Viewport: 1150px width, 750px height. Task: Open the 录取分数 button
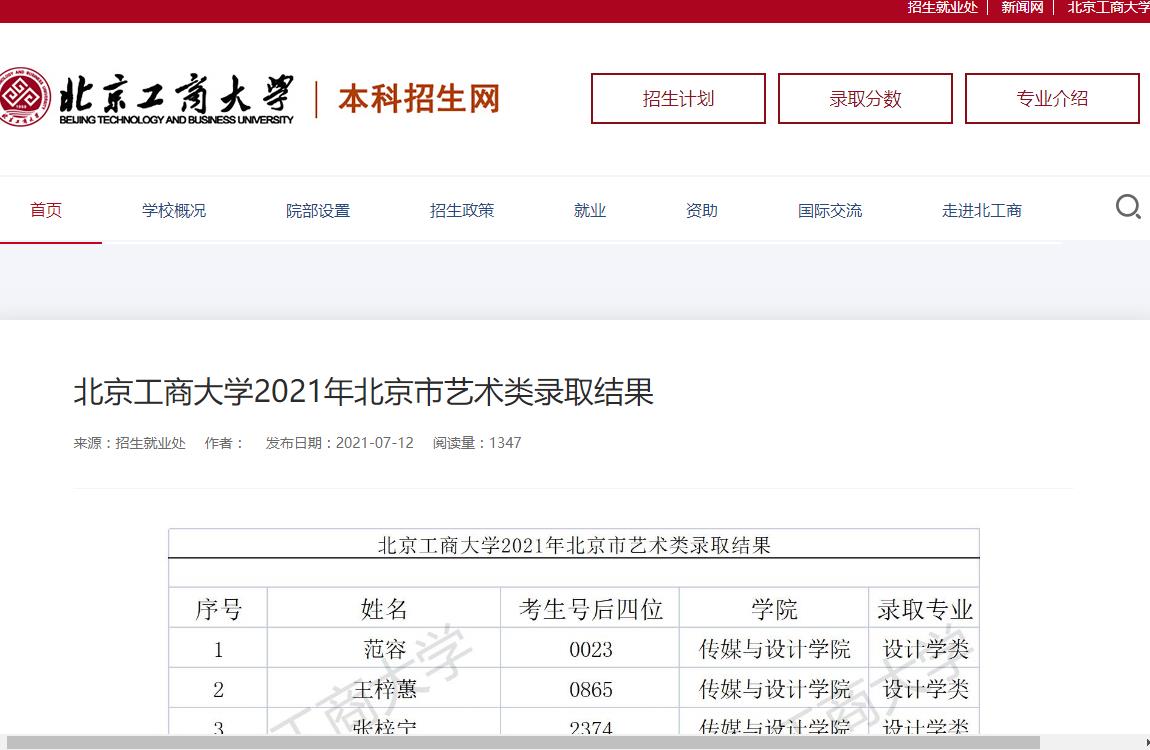tap(865, 99)
